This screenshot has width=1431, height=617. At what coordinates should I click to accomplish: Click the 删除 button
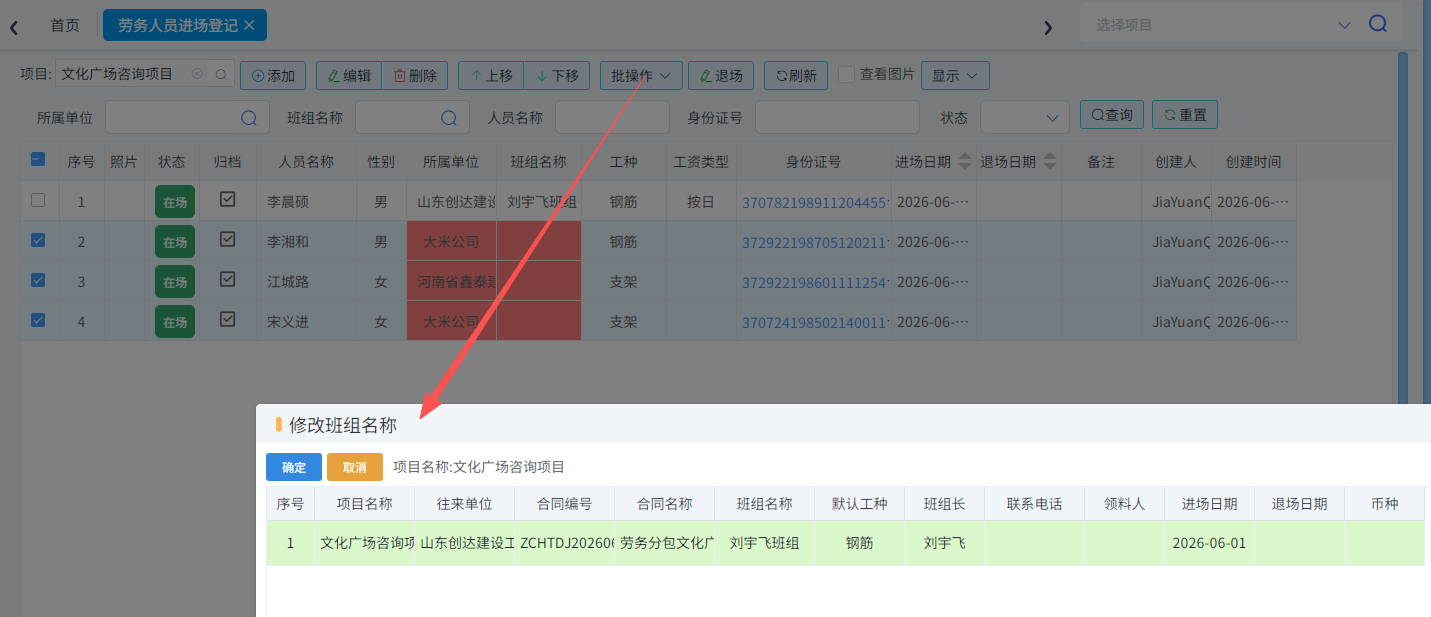coord(415,75)
